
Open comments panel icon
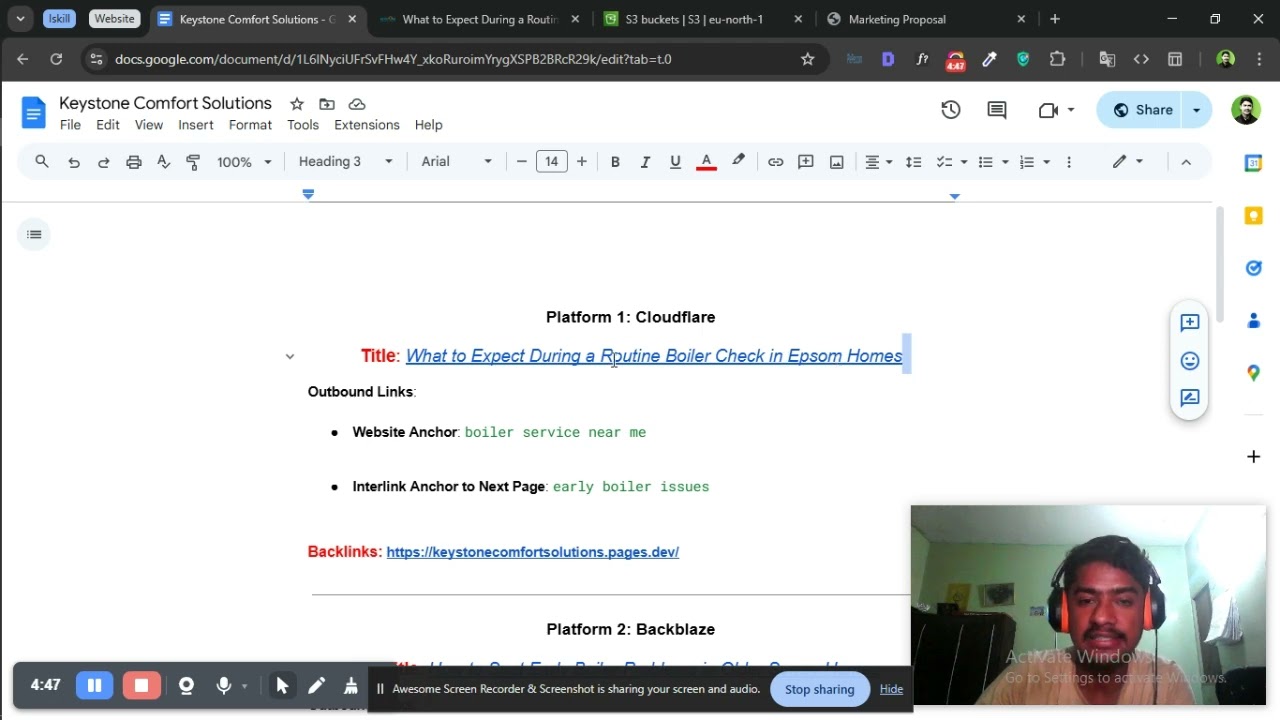click(997, 110)
